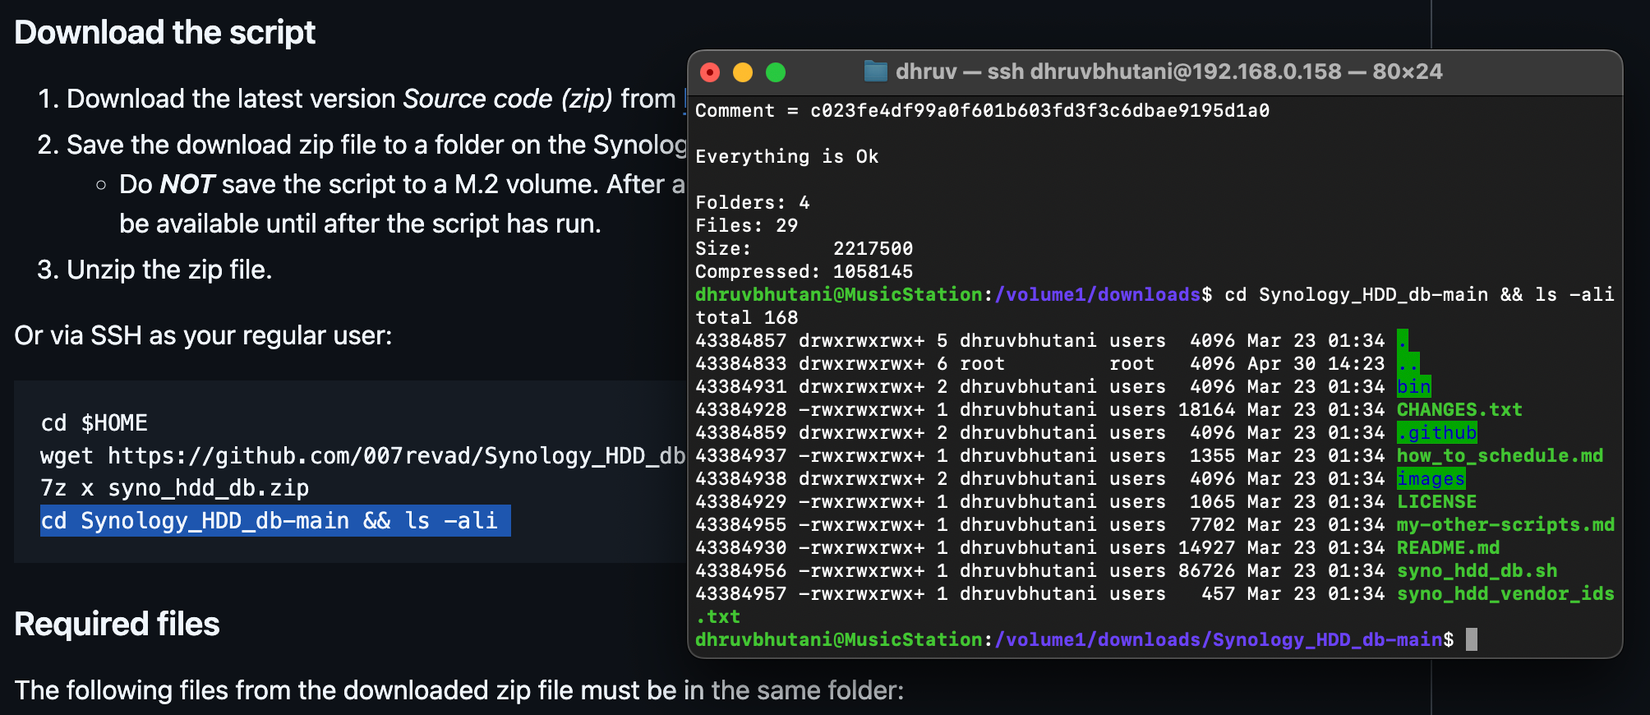Click the green zoom button of the terminal
This screenshot has width=1650, height=715.
tap(775, 72)
